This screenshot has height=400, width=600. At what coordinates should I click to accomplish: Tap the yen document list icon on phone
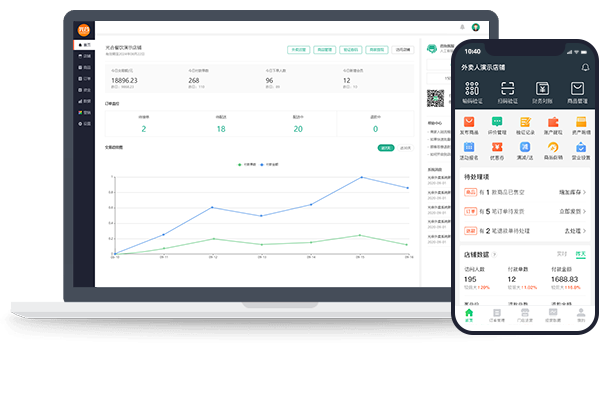(x=542, y=88)
